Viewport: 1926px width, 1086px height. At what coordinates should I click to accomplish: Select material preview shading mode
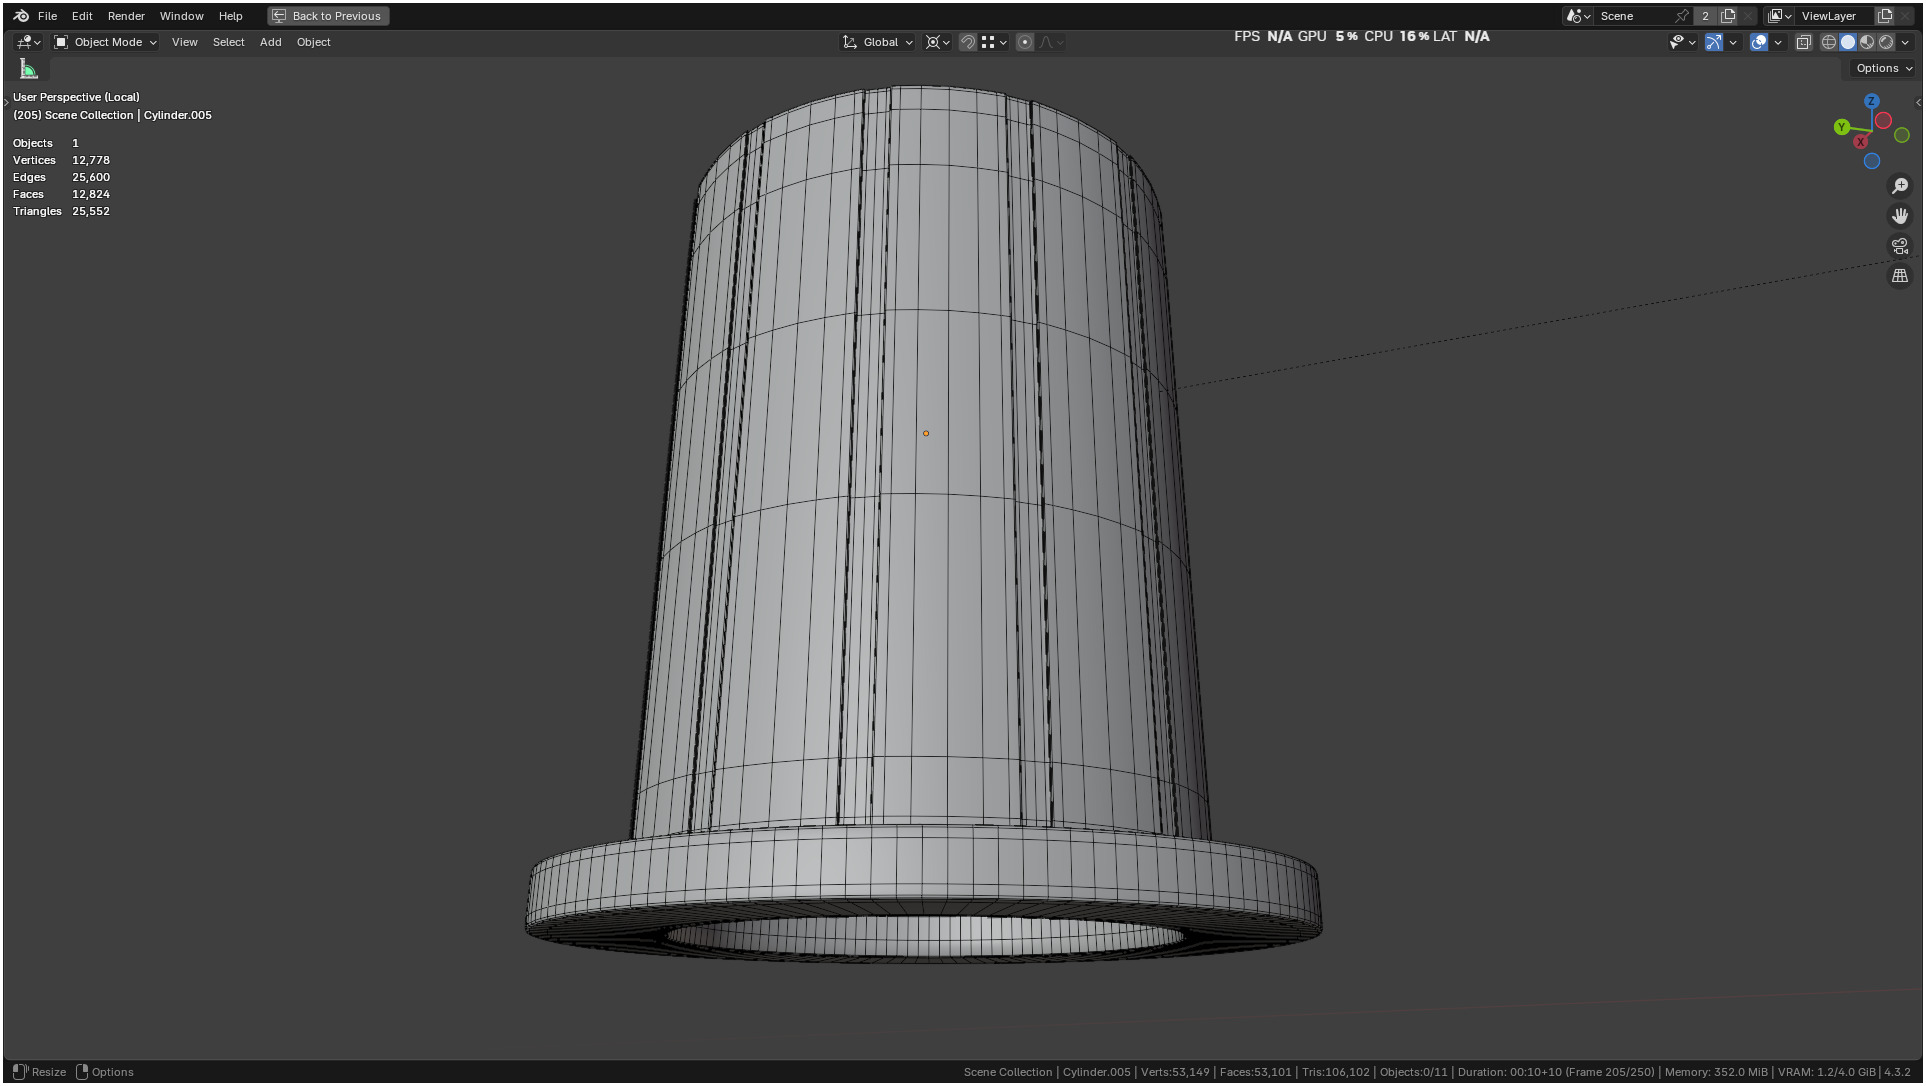pos(1867,42)
